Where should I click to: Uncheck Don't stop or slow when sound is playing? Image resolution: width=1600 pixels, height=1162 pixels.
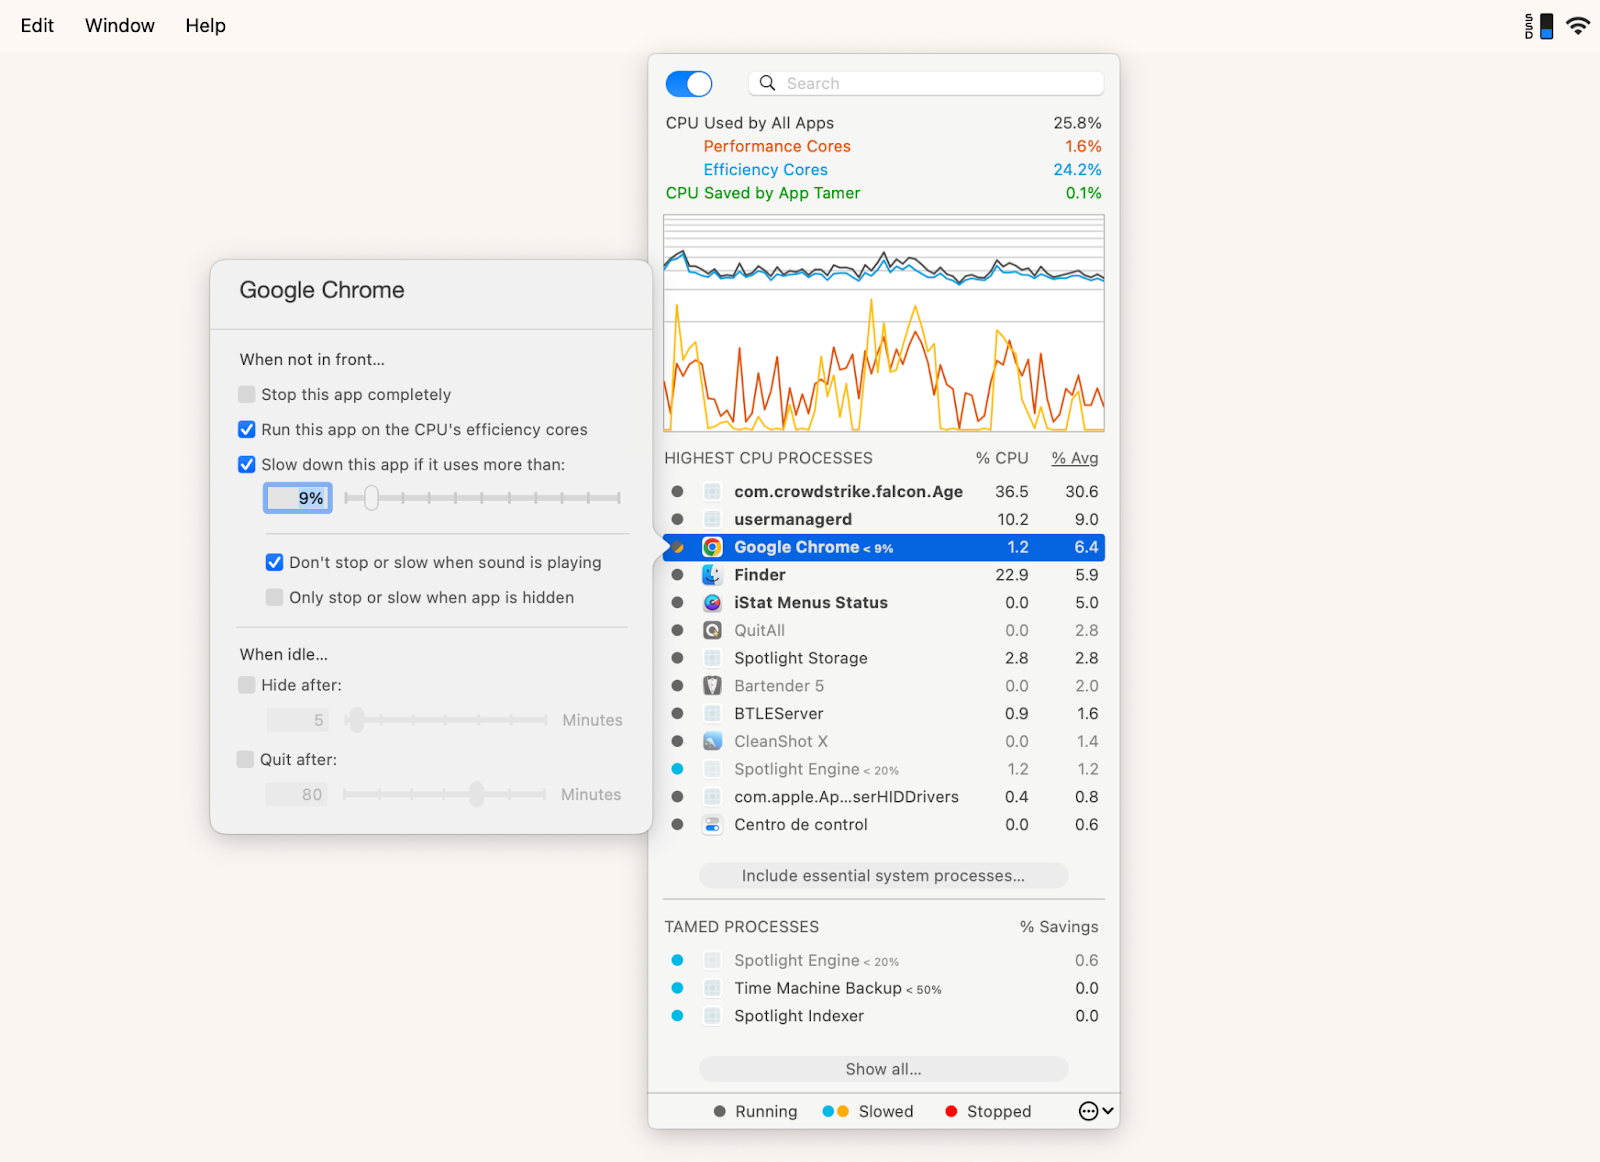coord(274,562)
